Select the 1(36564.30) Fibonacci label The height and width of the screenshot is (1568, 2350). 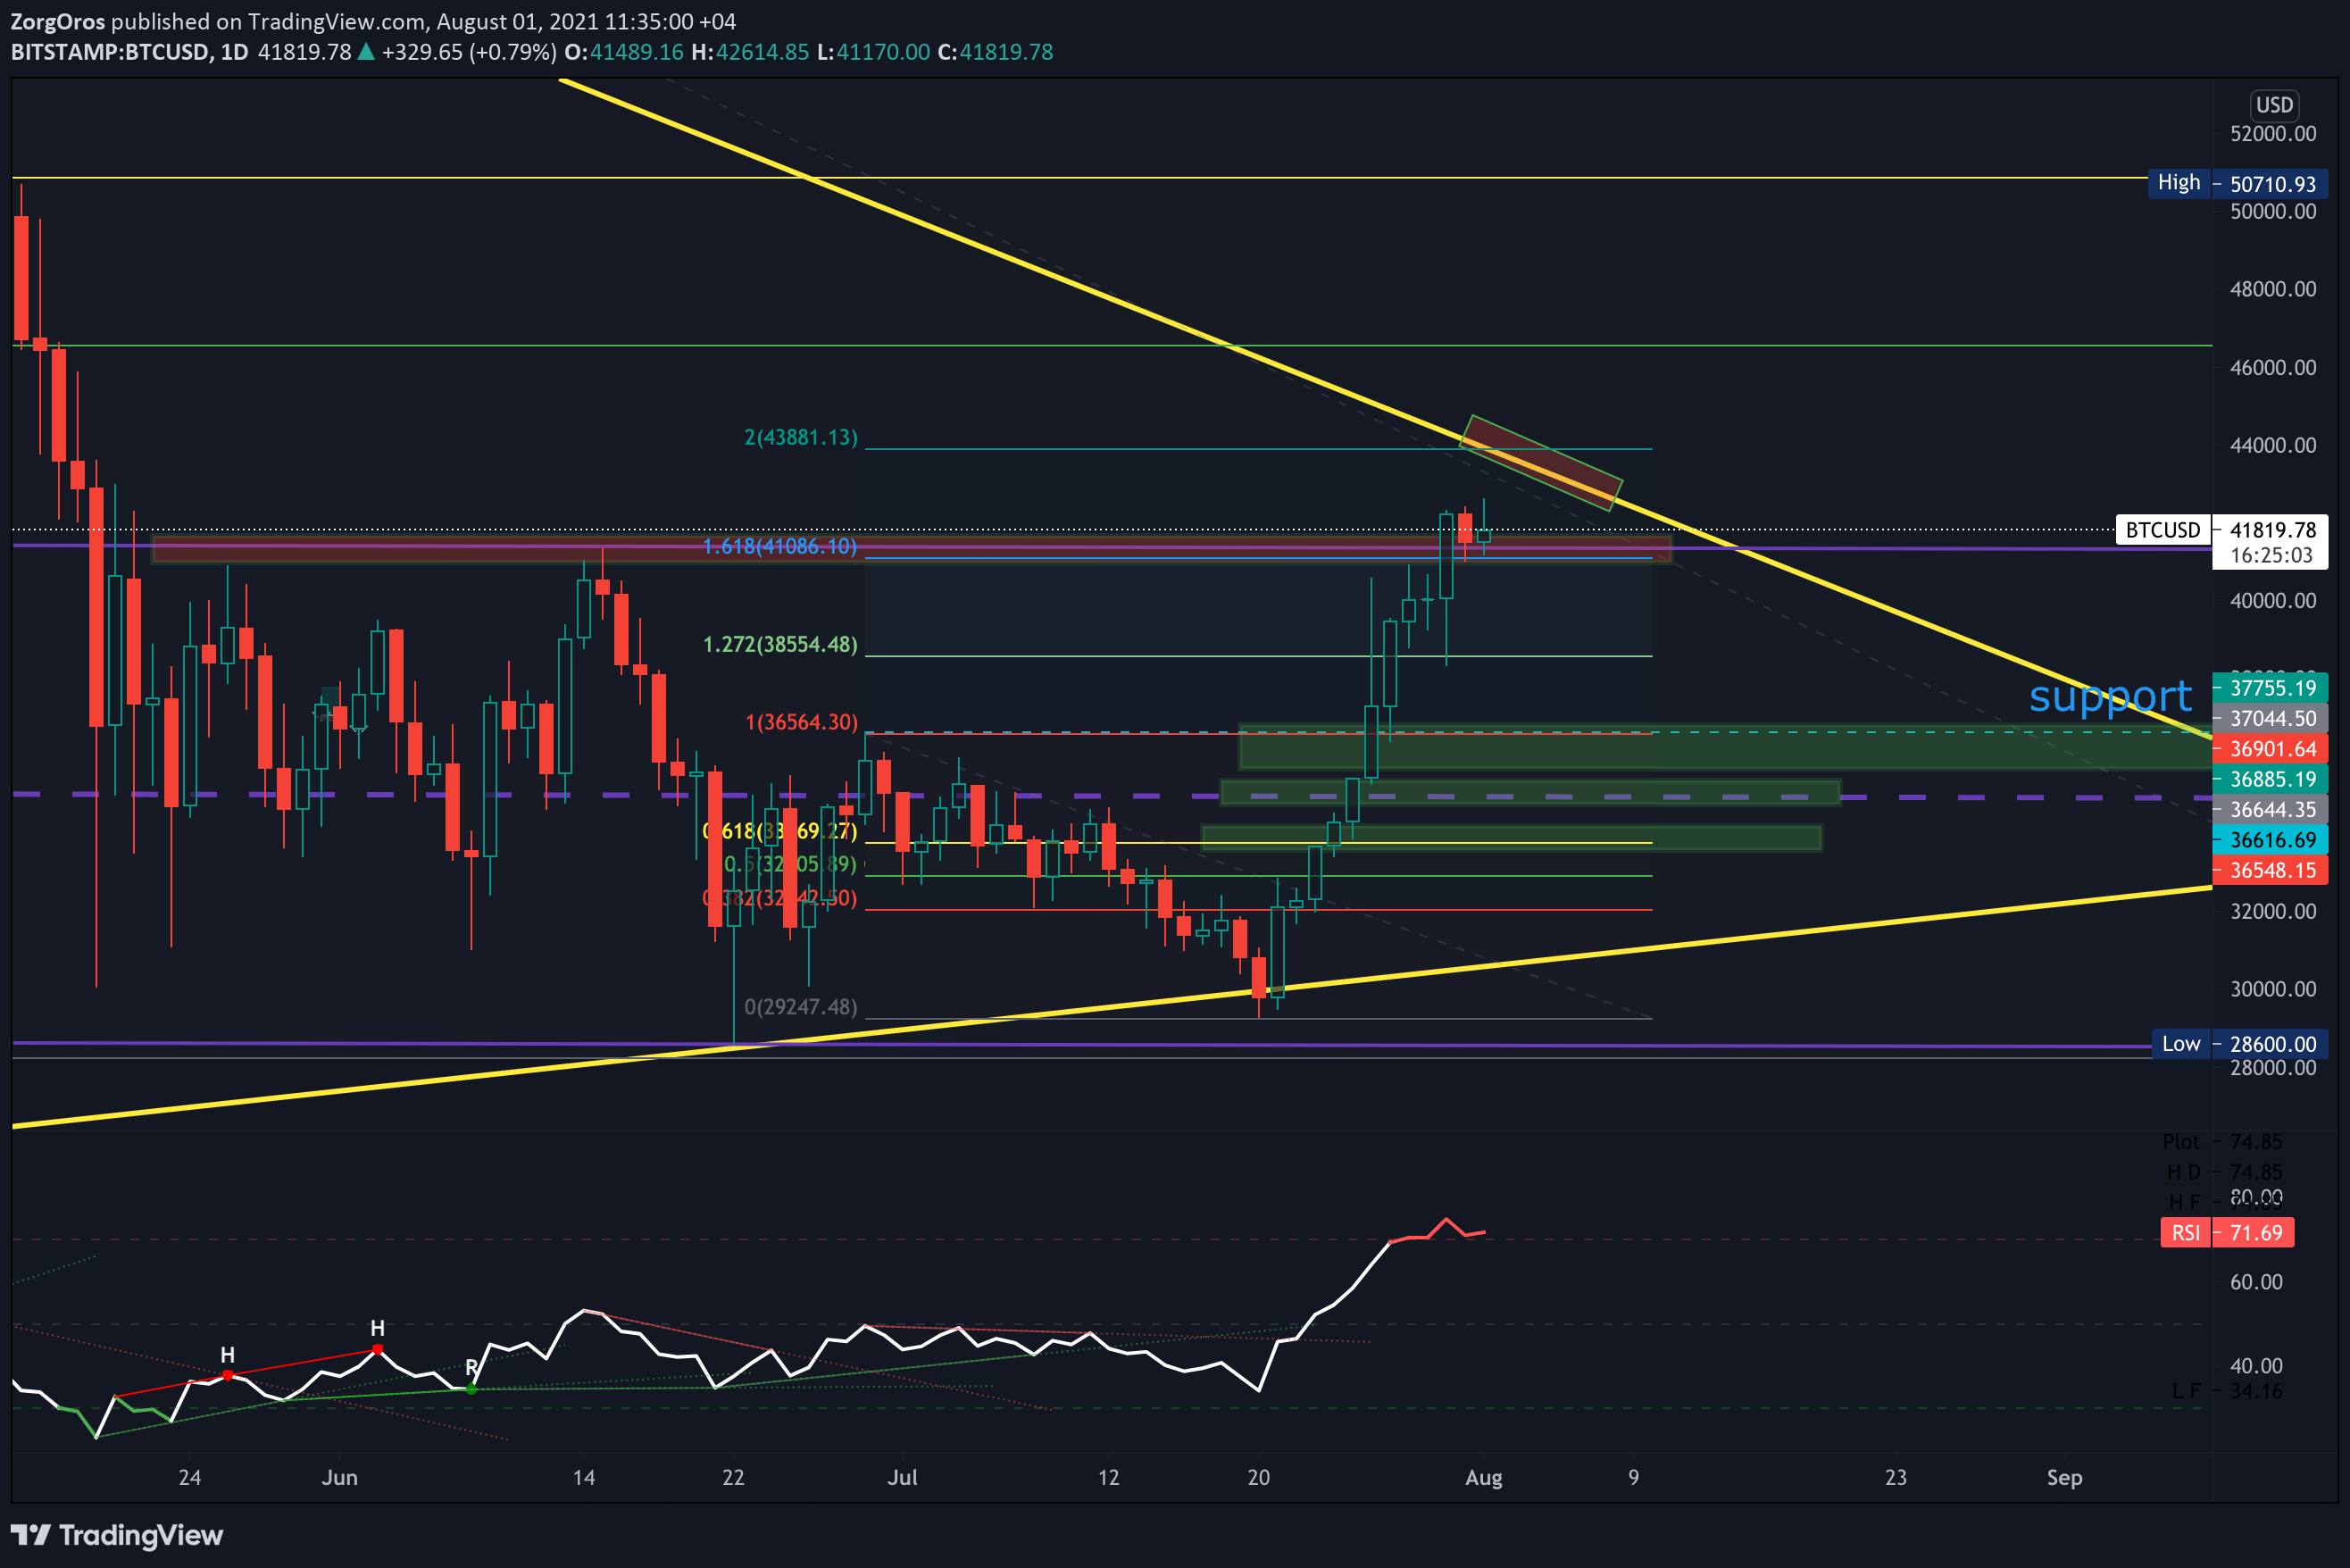coord(801,722)
